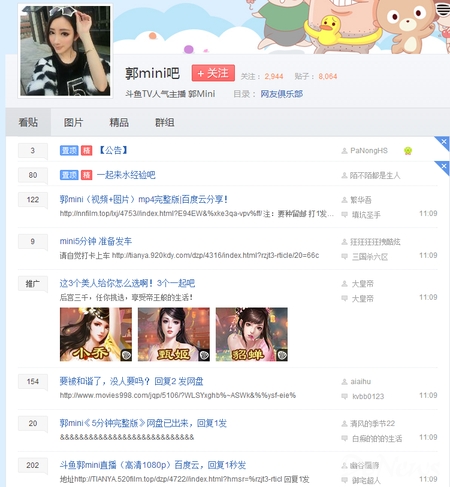
Task: Open the menu icon at top right
Action: click(443, 9)
